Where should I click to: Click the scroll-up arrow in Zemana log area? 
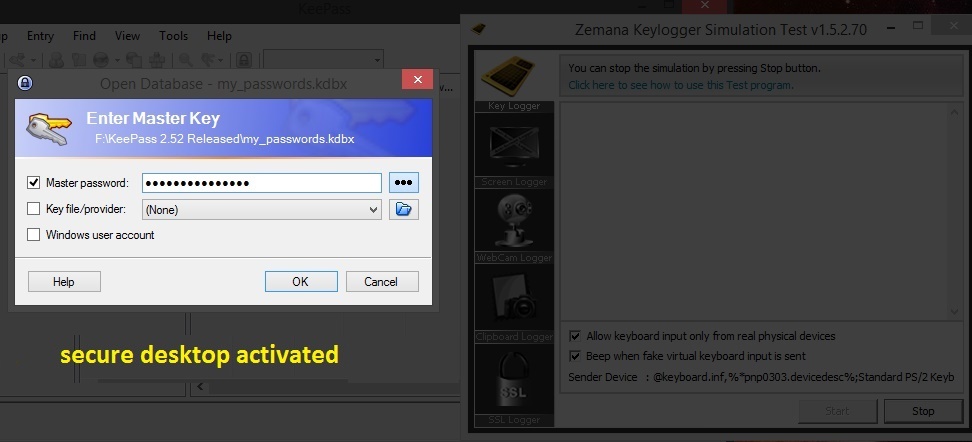click(955, 112)
